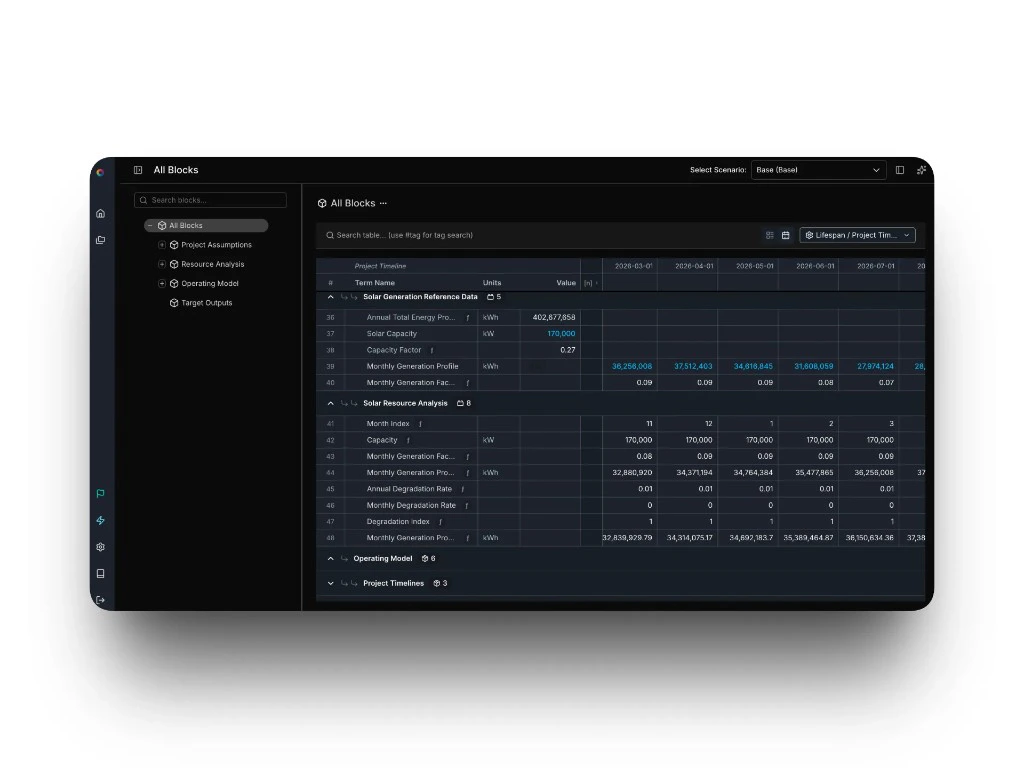1024x768 pixels.
Task: Open the ellipsis menu next to All Blocks
Action: pos(381,202)
